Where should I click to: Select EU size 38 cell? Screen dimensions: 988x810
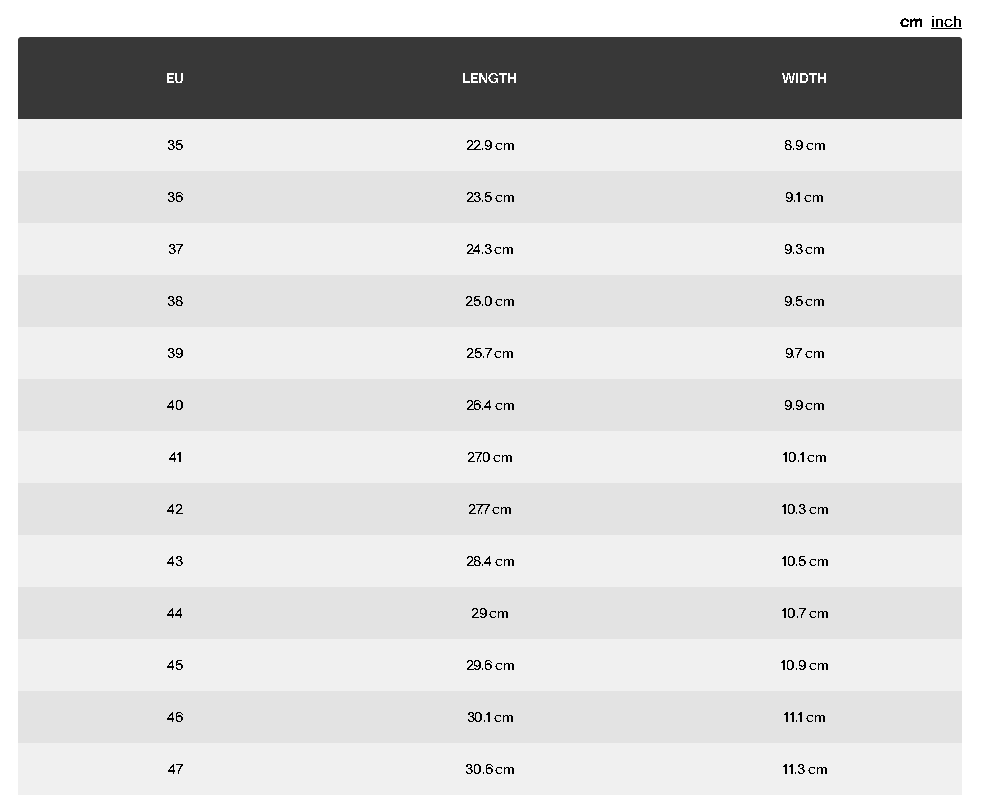(x=175, y=301)
